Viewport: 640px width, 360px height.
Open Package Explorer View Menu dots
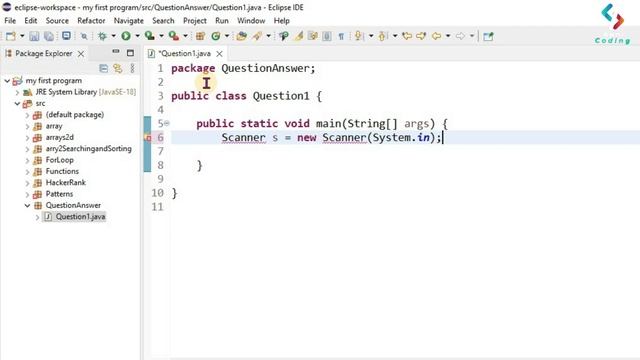coord(132,68)
